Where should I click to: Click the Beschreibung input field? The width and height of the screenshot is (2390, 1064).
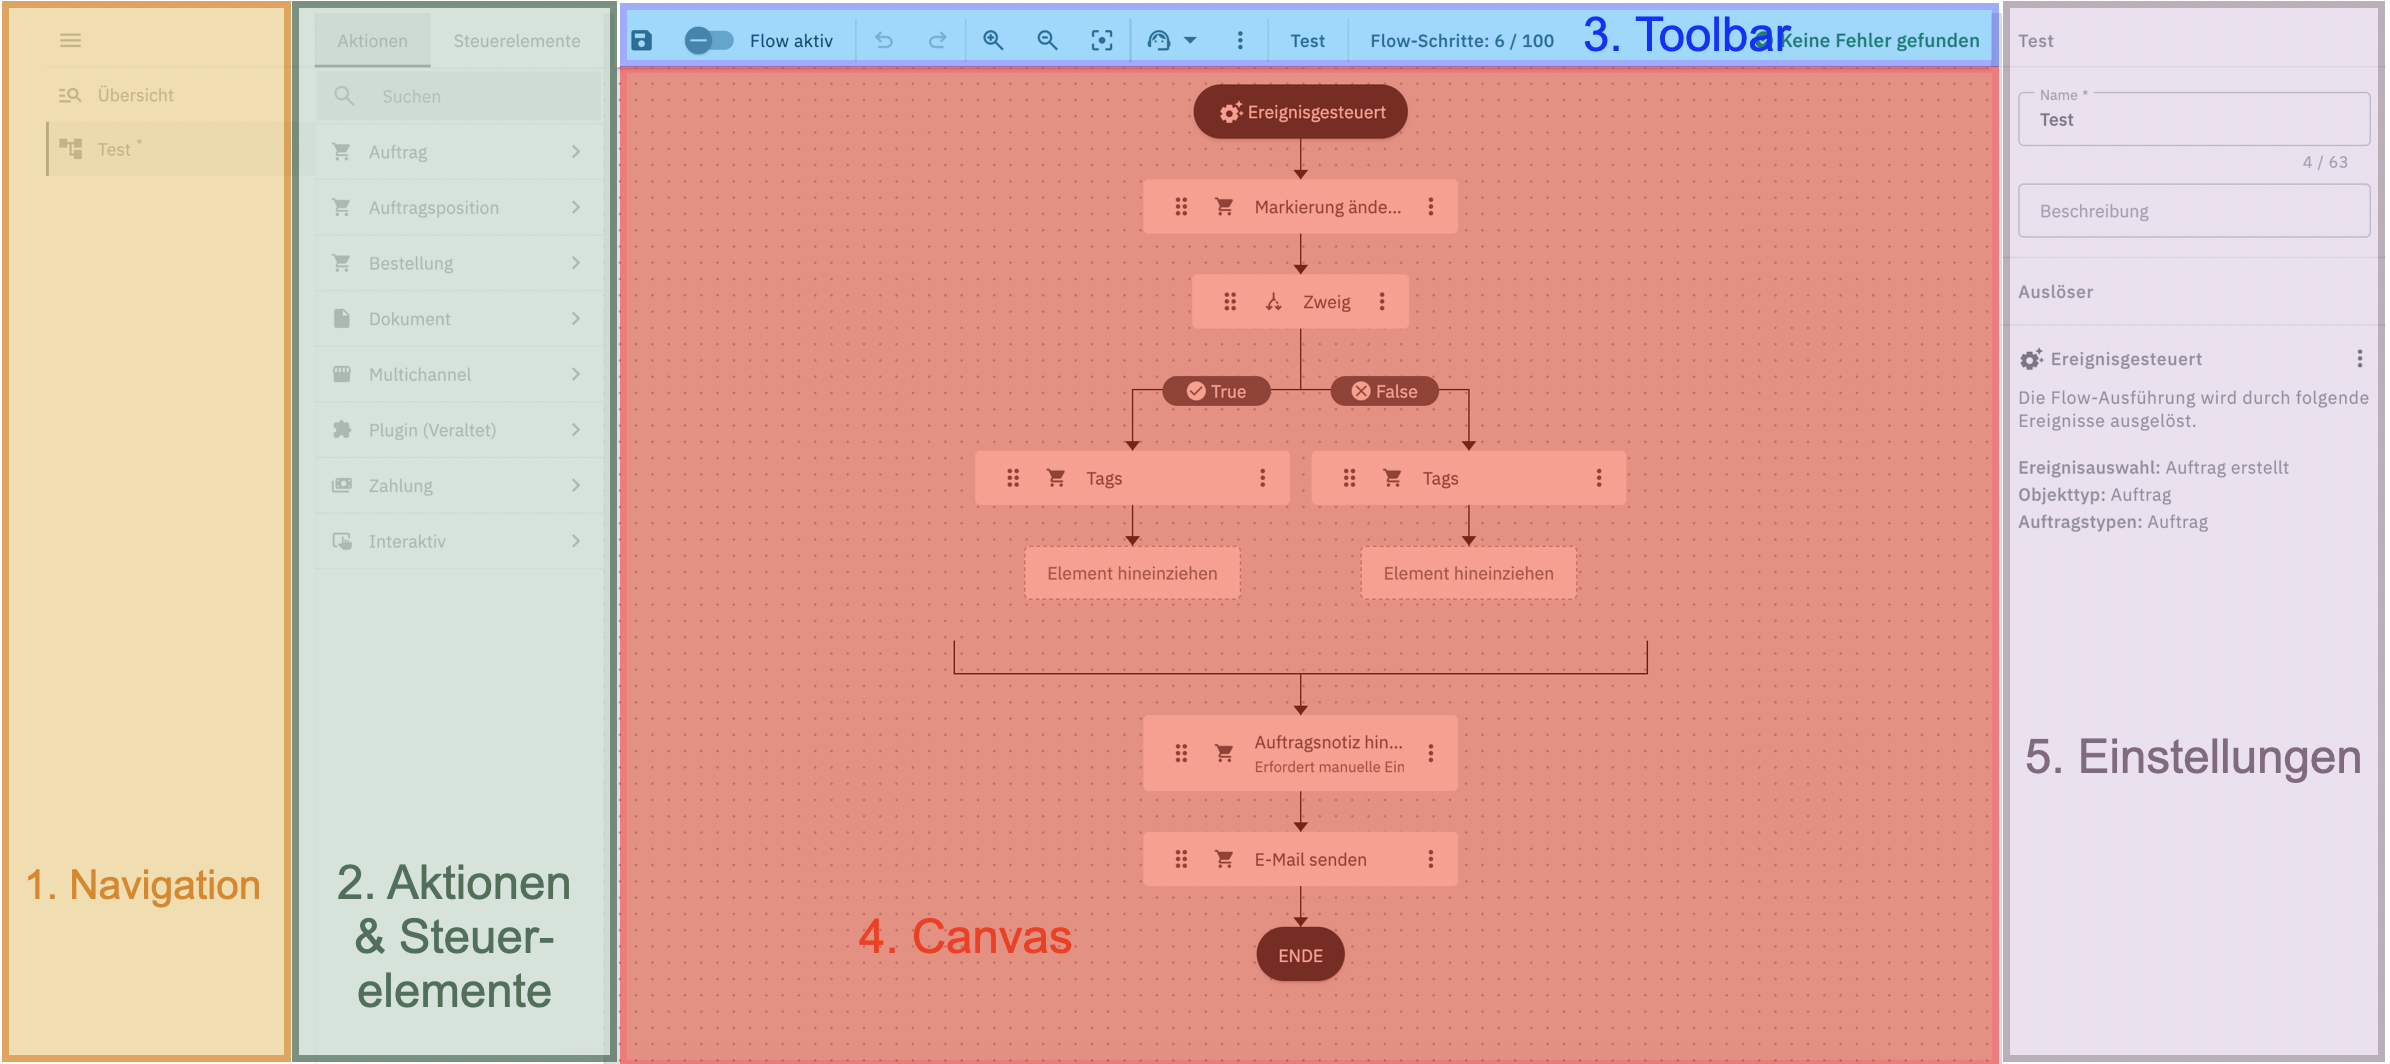click(x=2194, y=211)
